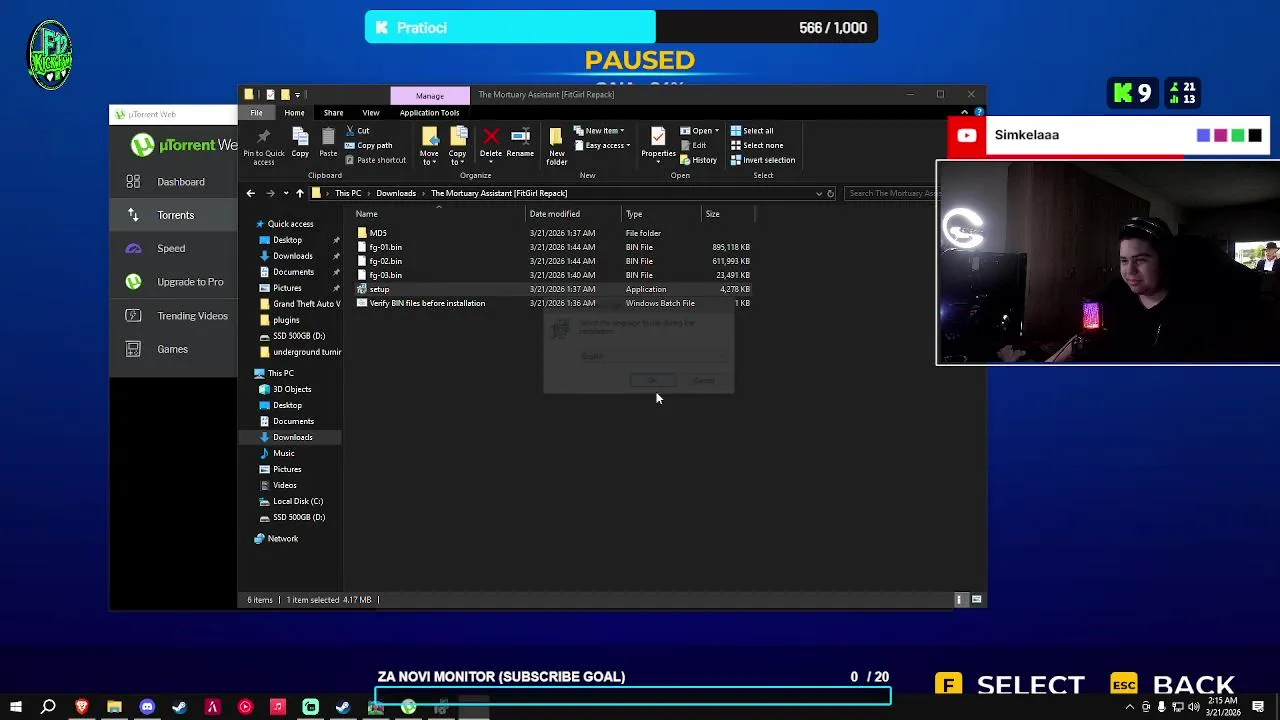The height and width of the screenshot is (720, 1280).
Task: Open Discord from the taskbar
Action: 147,707
